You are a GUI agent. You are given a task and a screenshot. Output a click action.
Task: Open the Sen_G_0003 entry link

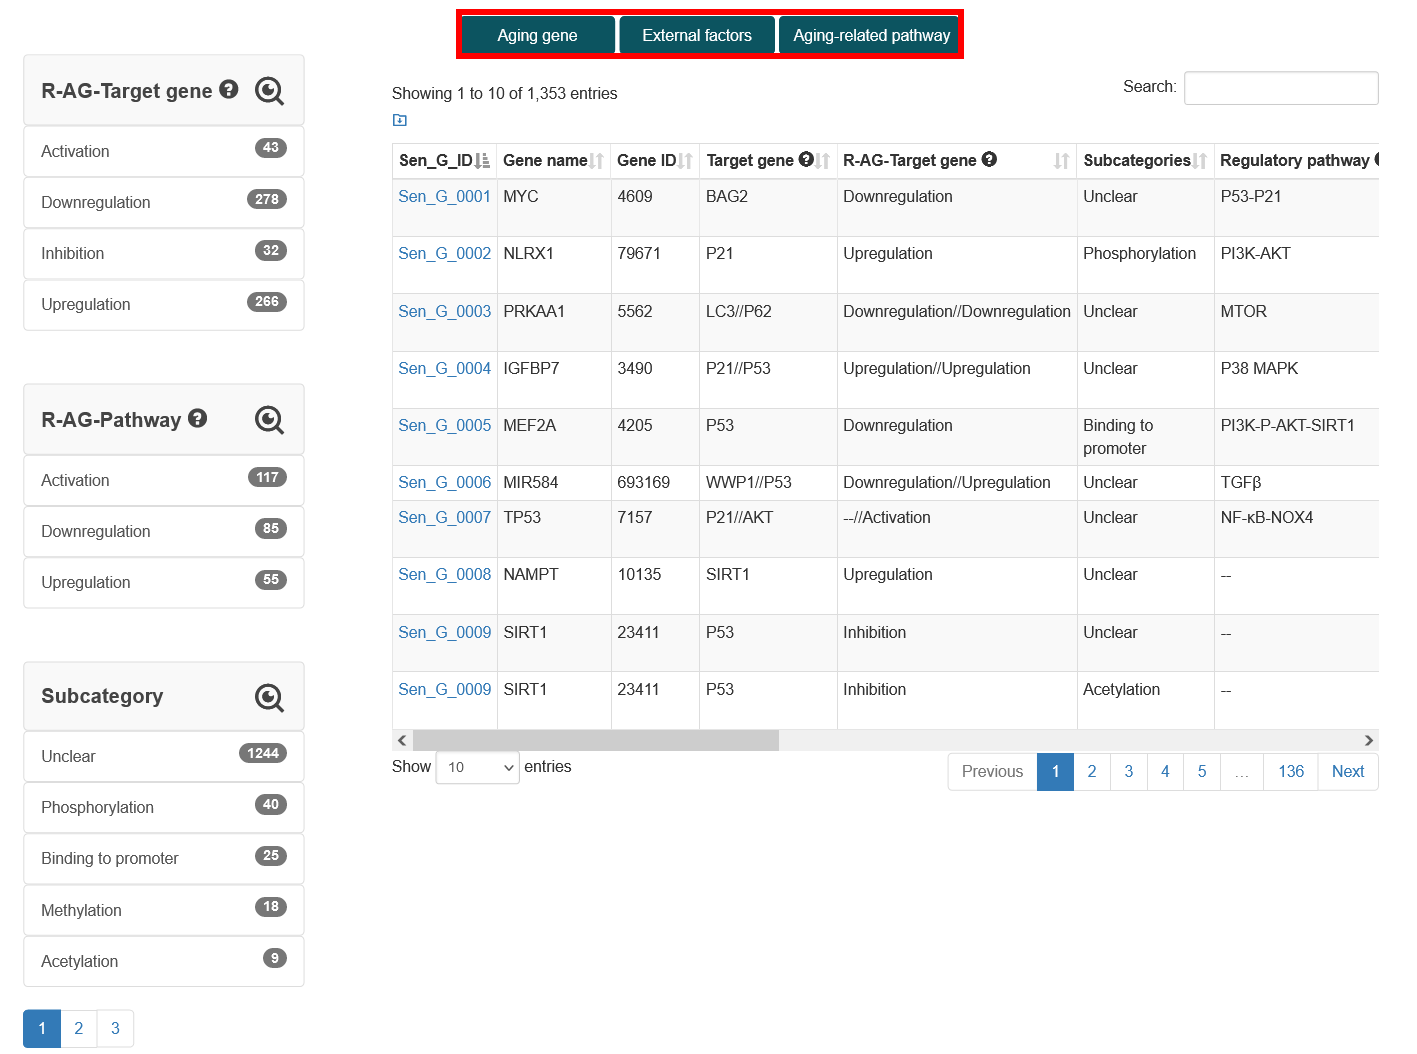pyautogui.click(x=444, y=311)
